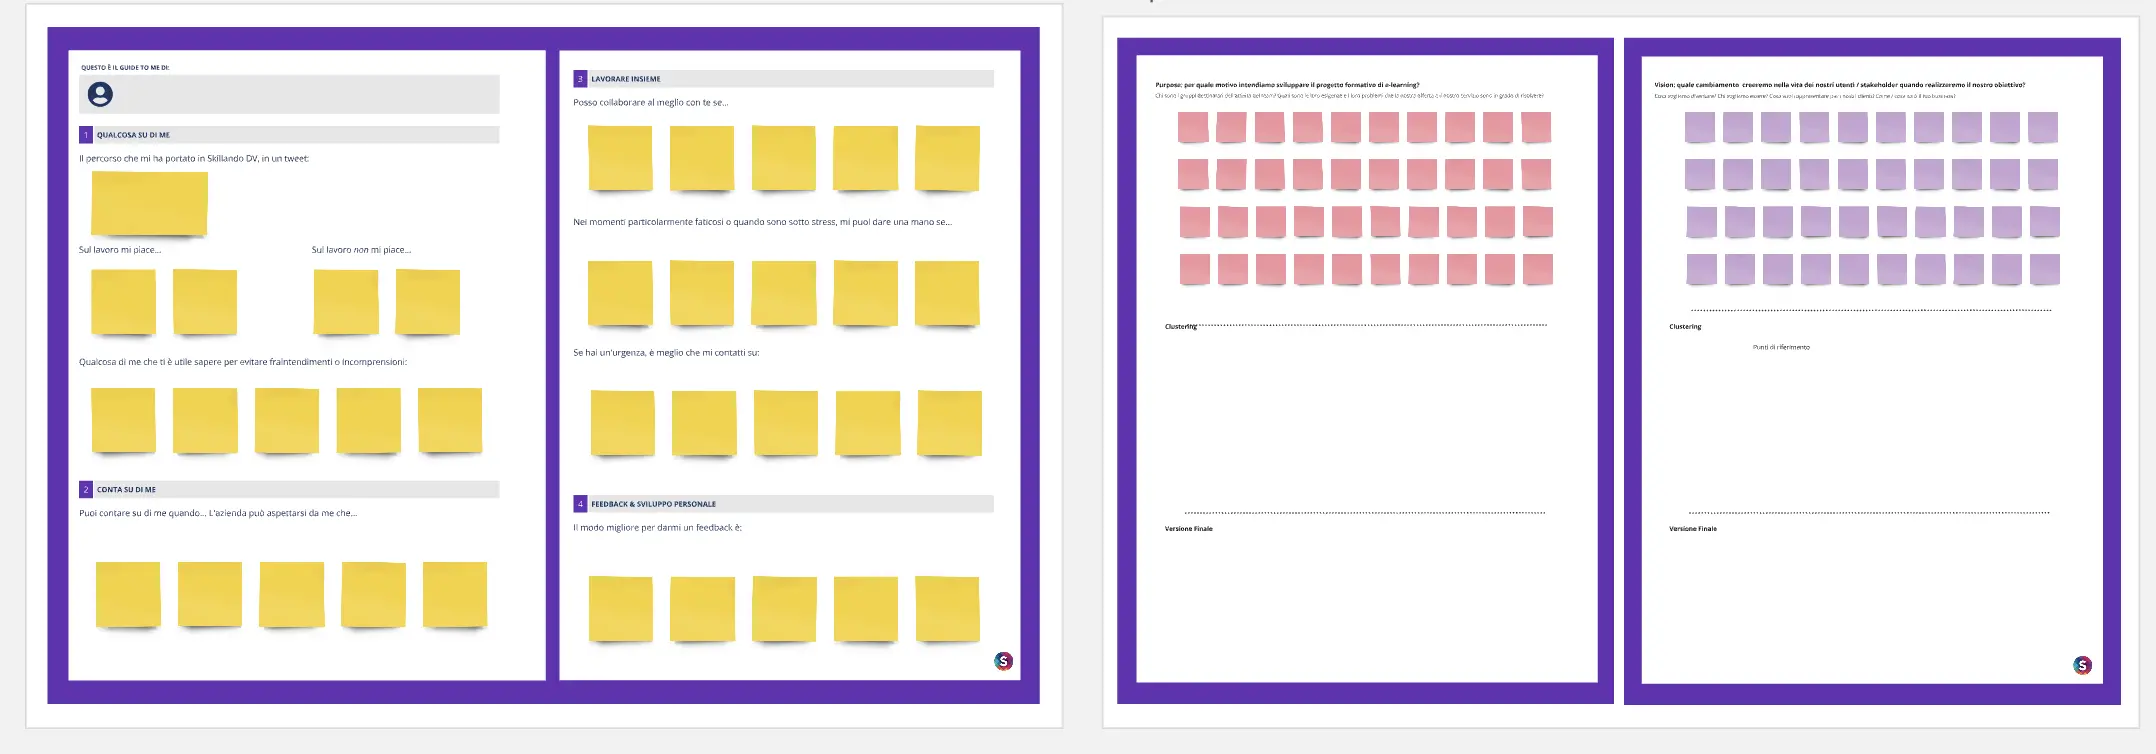
Task: Select the wide yellow sticky note under the tweet prompt
Action: [149, 203]
